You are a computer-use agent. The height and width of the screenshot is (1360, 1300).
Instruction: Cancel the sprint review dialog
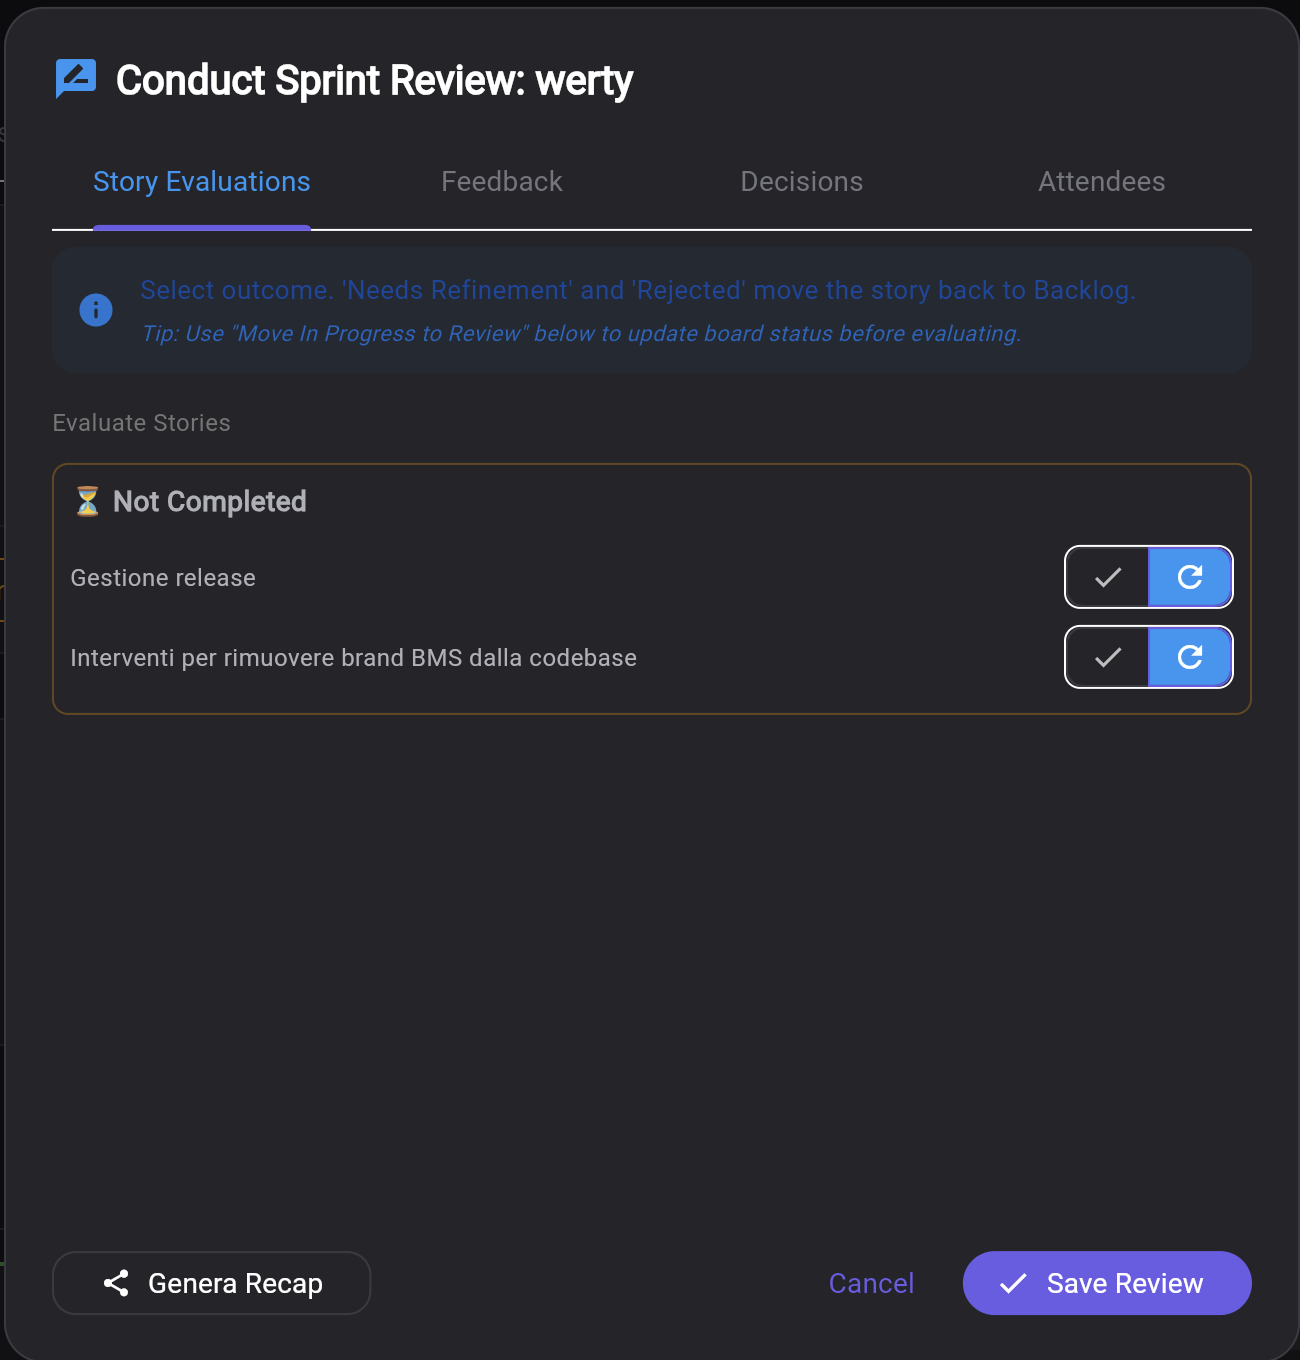click(x=871, y=1283)
